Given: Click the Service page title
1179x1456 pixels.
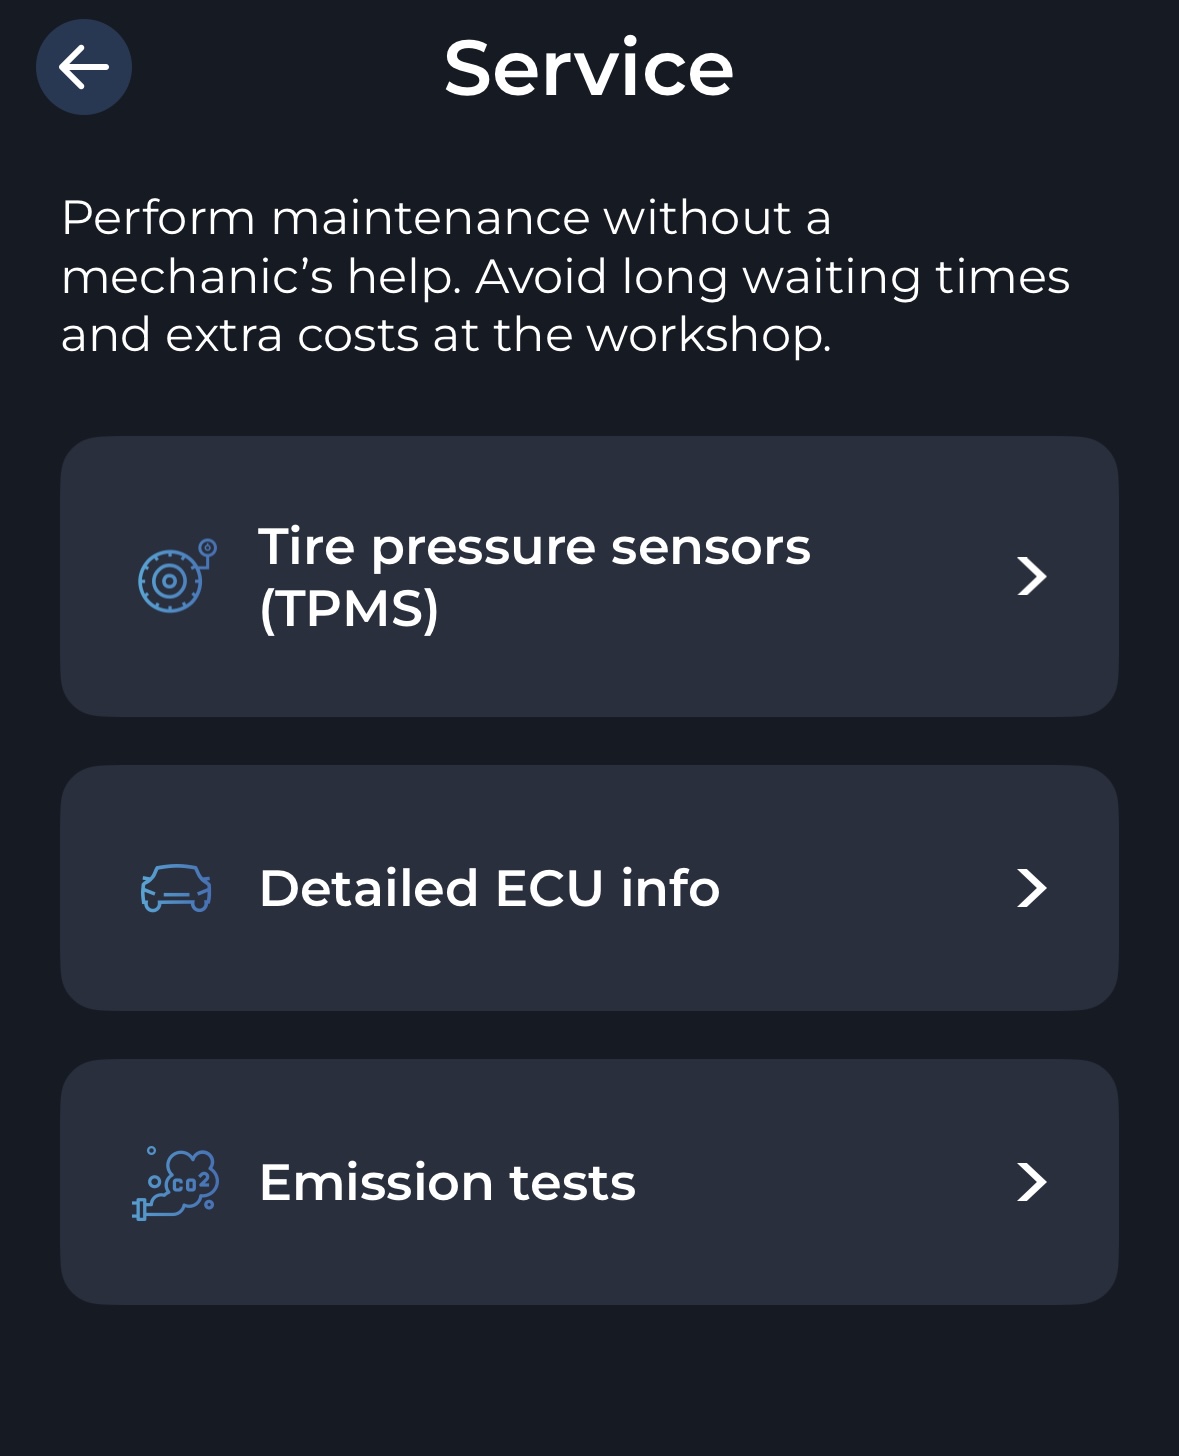Looking at the screenshot, I should point(589,68).
